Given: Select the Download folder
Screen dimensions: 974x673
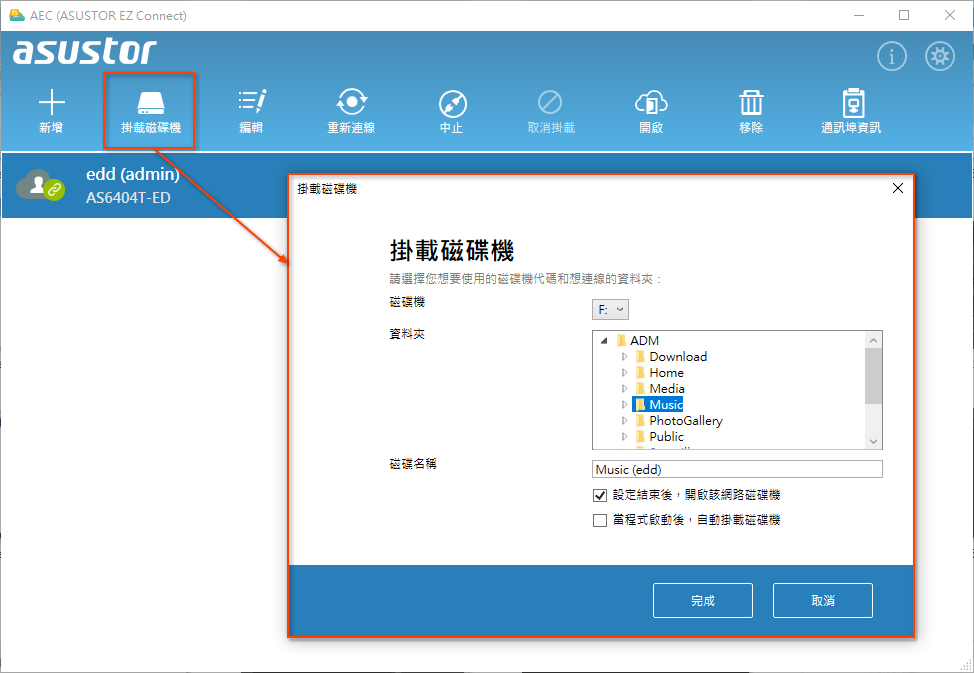Looking at the screenshot, I should 671,357.
